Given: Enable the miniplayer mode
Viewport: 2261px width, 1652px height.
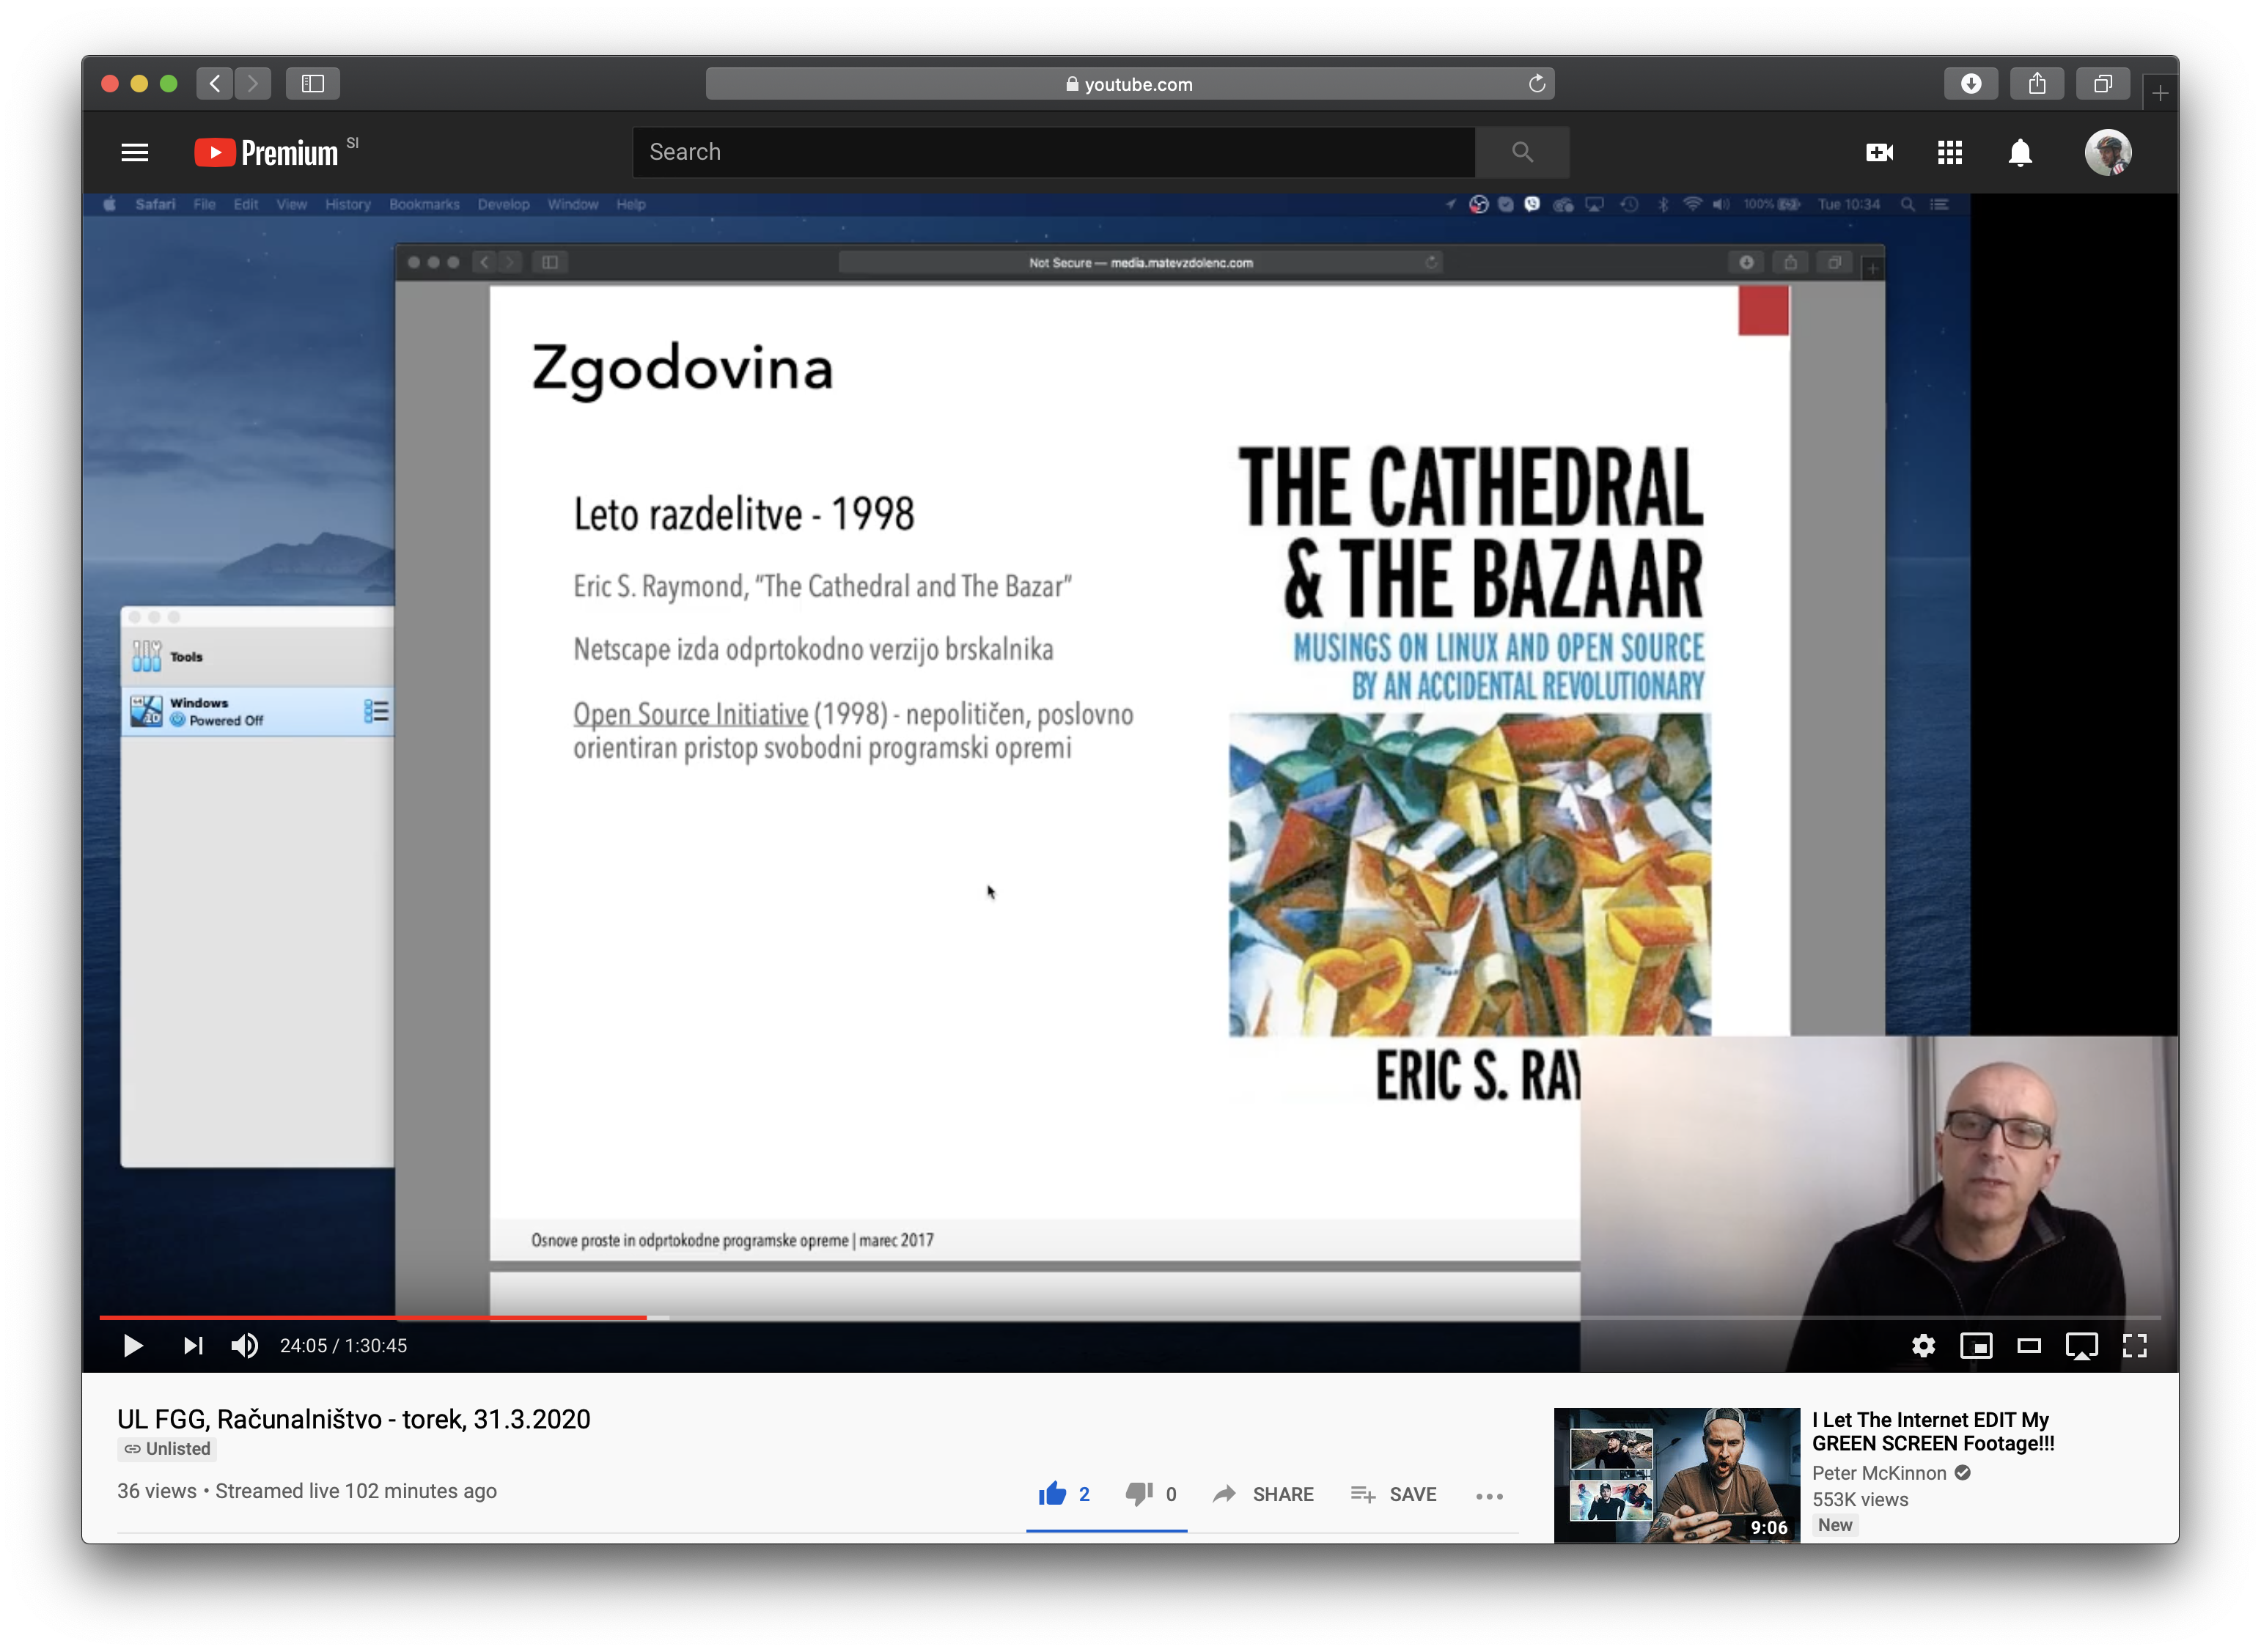Looking at the screenshot, I should click(1975, 1345).
